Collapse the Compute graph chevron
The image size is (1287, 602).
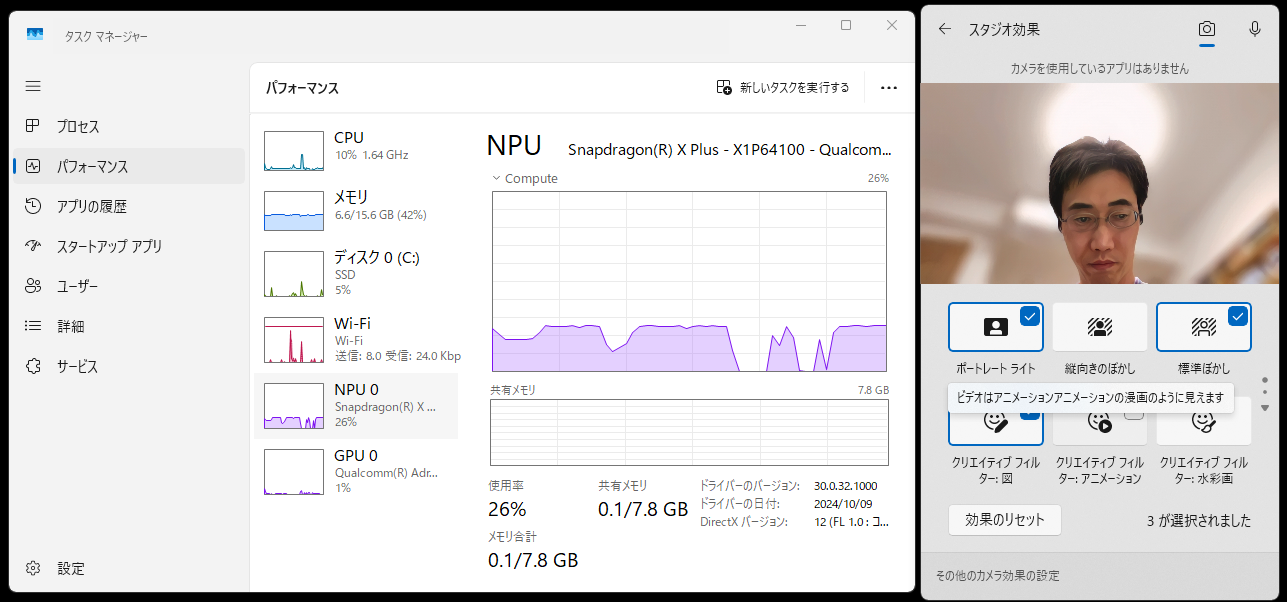(495, 178)
